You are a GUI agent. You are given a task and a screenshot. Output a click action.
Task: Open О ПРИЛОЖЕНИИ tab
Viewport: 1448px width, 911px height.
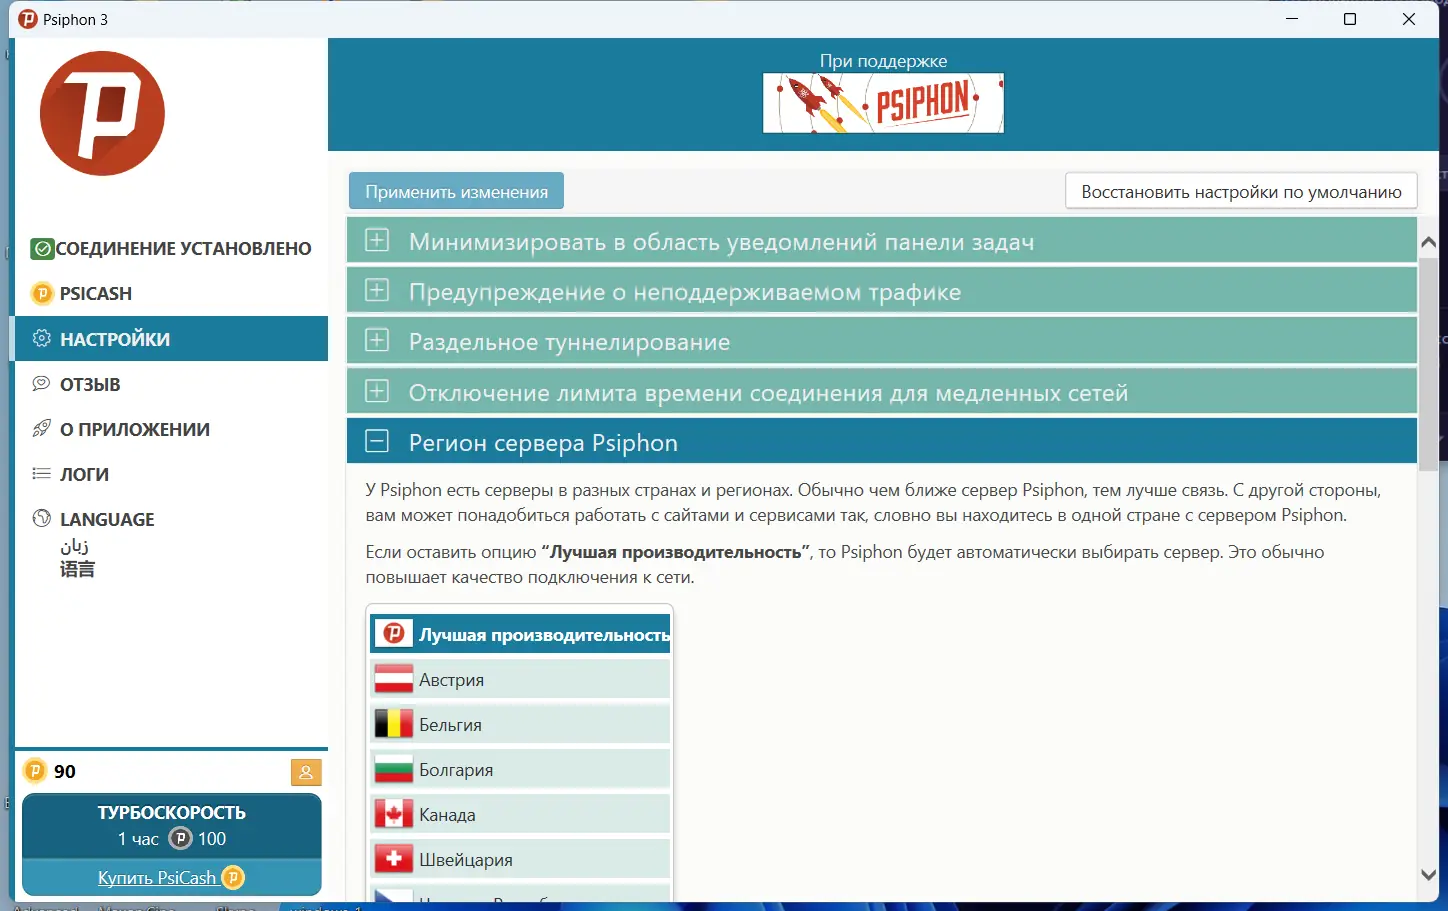pos(171,428)
